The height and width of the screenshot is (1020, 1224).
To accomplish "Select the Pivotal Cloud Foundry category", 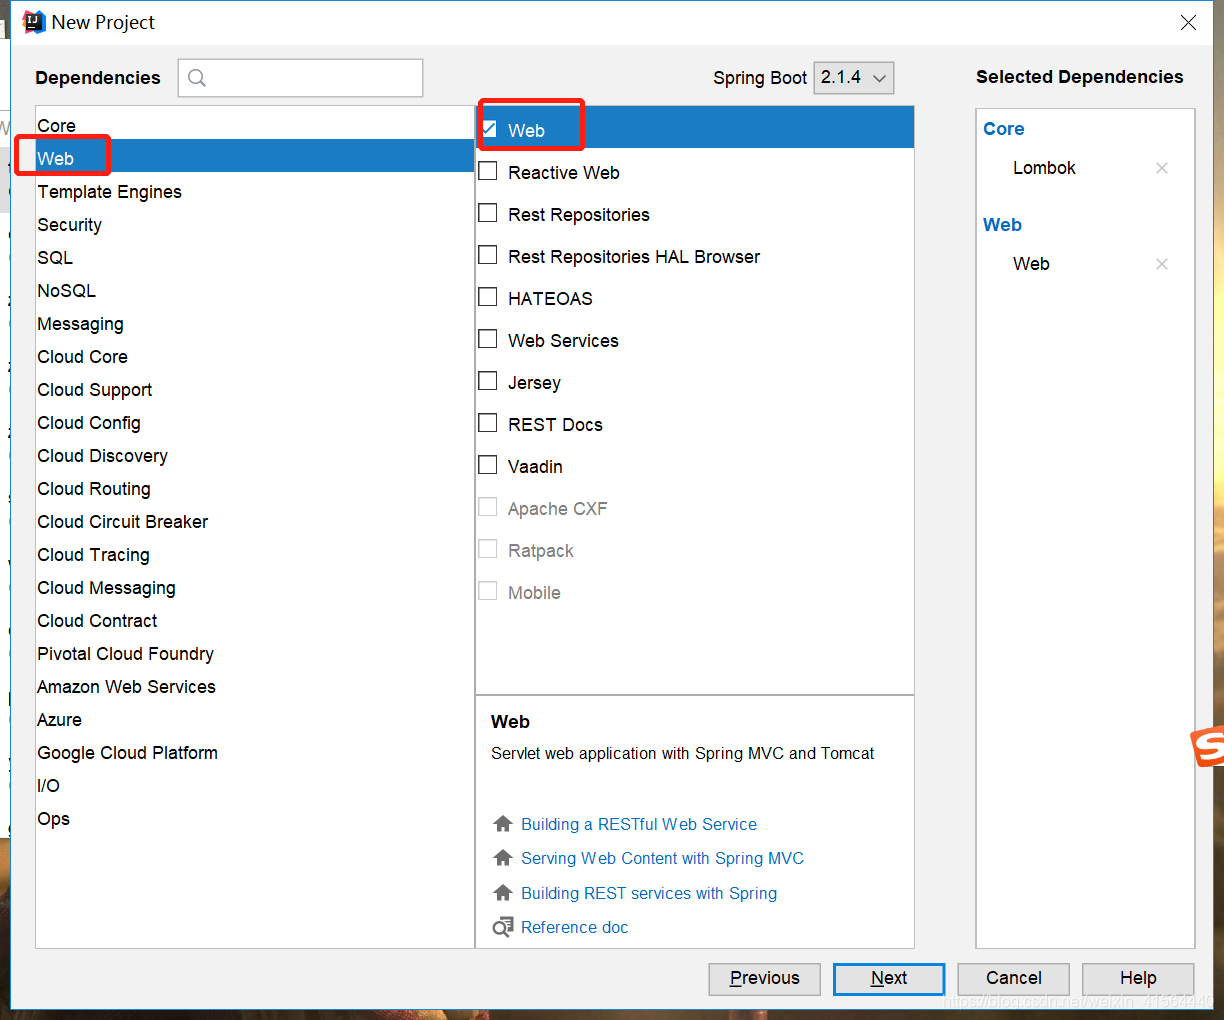I will (x=255, y=653).
